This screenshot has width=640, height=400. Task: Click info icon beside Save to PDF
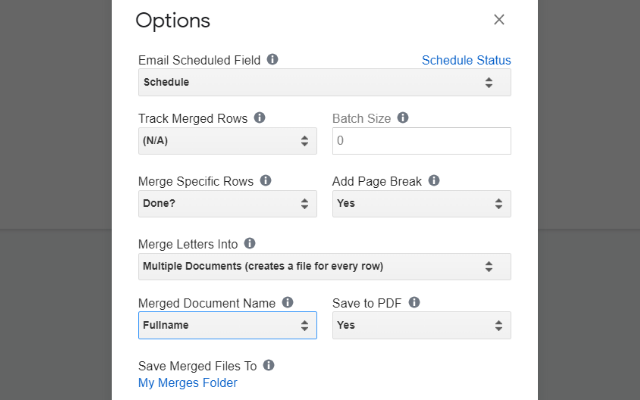(x=414, y=302)
